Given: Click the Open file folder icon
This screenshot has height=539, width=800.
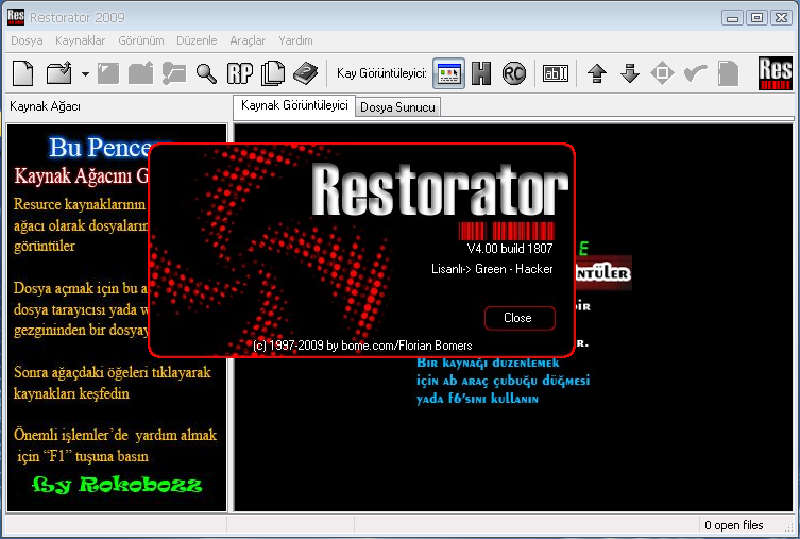Looking at the screenshot, I should [59, 73].
